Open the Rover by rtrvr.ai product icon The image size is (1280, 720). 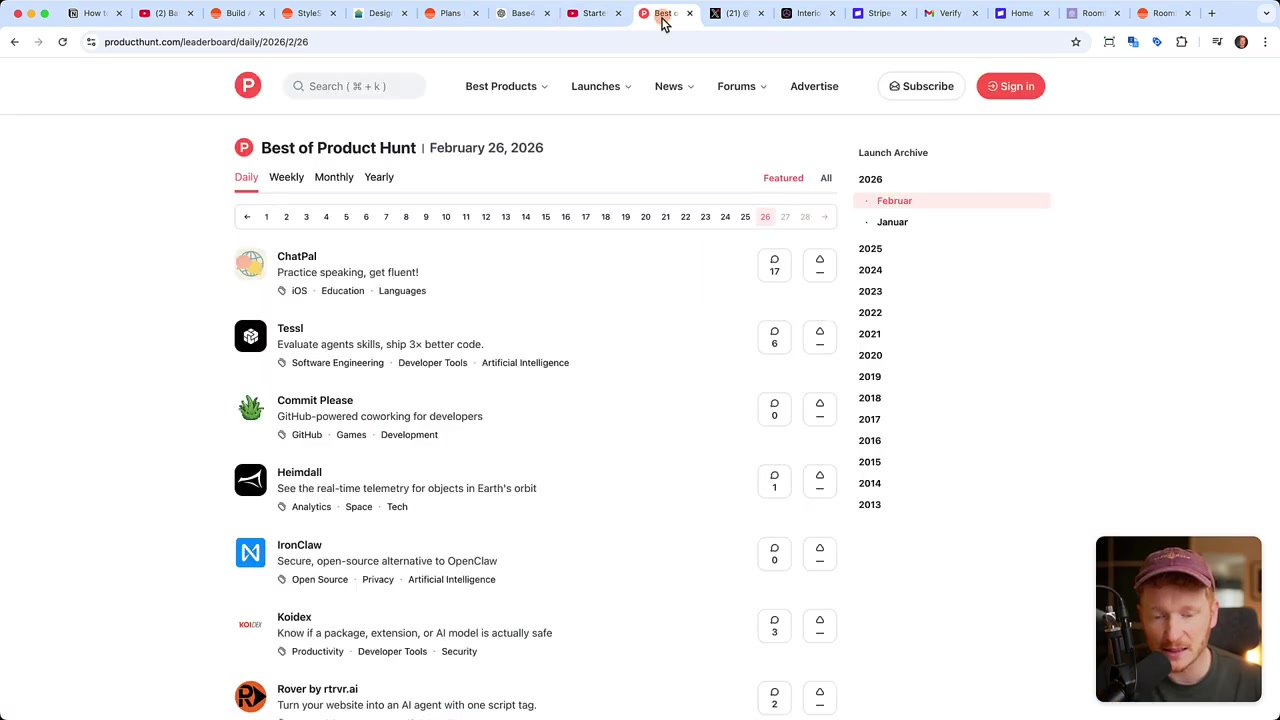250,697
